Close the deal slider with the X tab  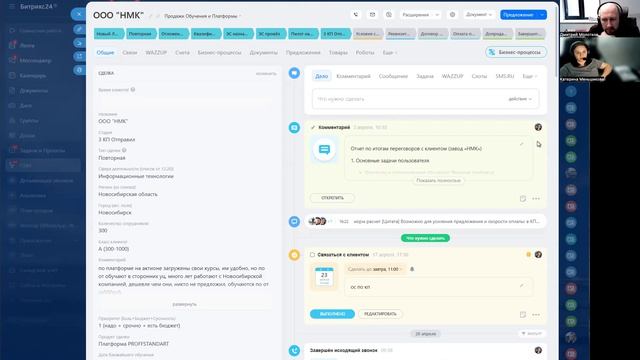point(79,14)
